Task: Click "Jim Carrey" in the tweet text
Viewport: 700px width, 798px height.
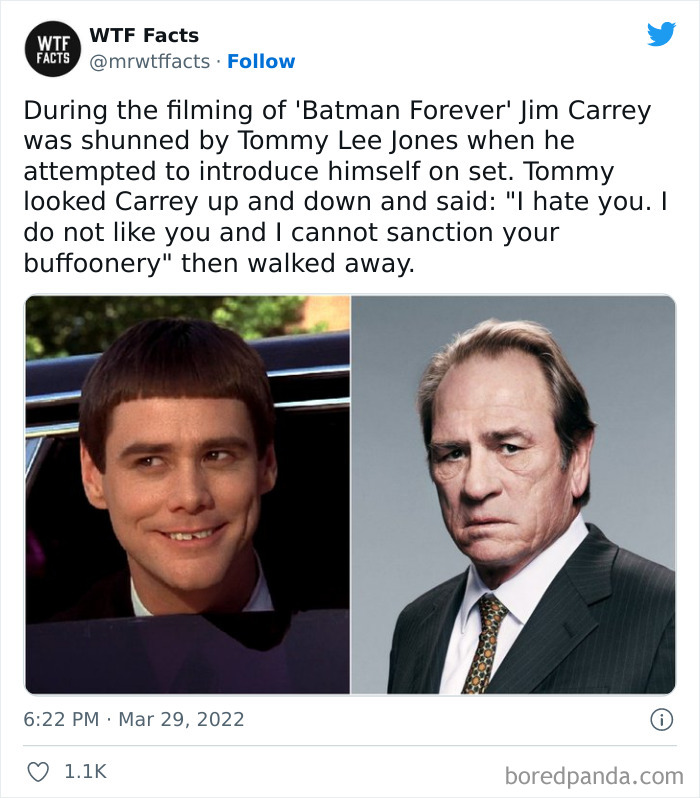Action: point(585,109)
